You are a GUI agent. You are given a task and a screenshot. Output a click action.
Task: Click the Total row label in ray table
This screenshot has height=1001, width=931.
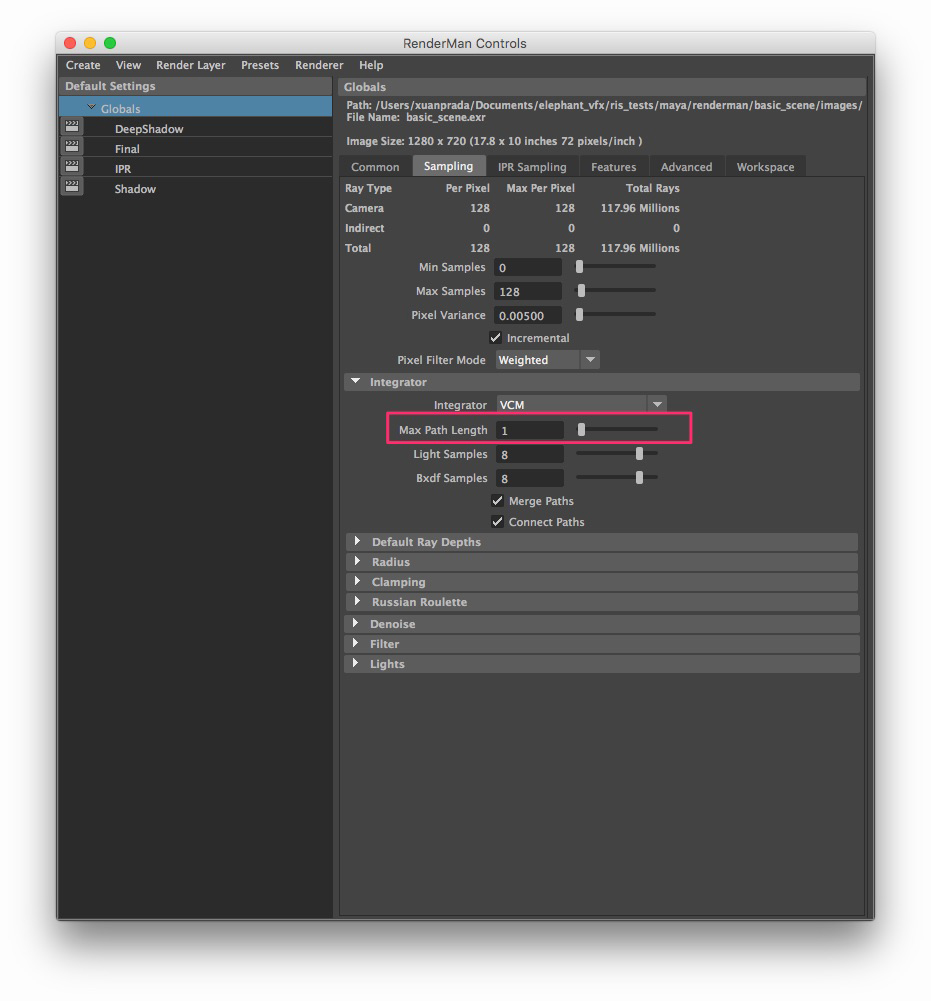pyautogui.click(x=358, y=248)
